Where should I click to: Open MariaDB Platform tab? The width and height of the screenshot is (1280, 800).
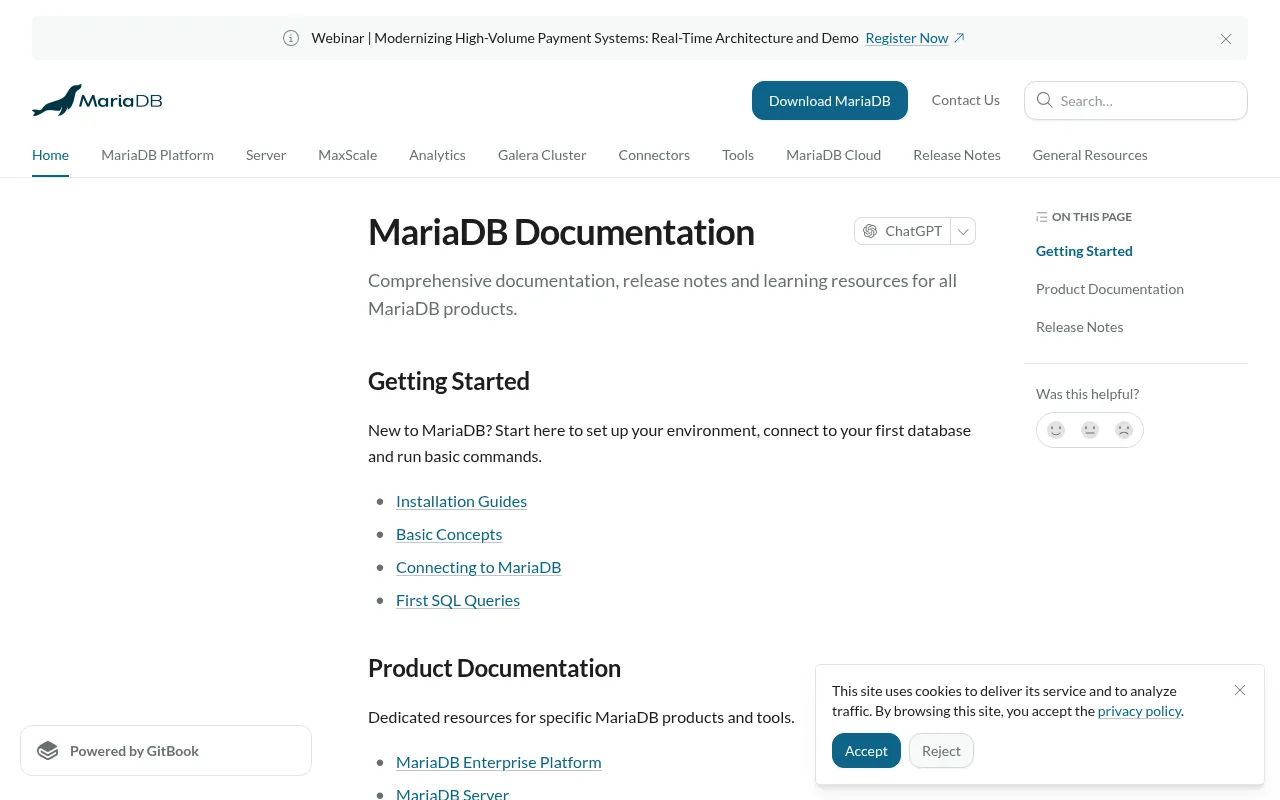pos(158,155)
